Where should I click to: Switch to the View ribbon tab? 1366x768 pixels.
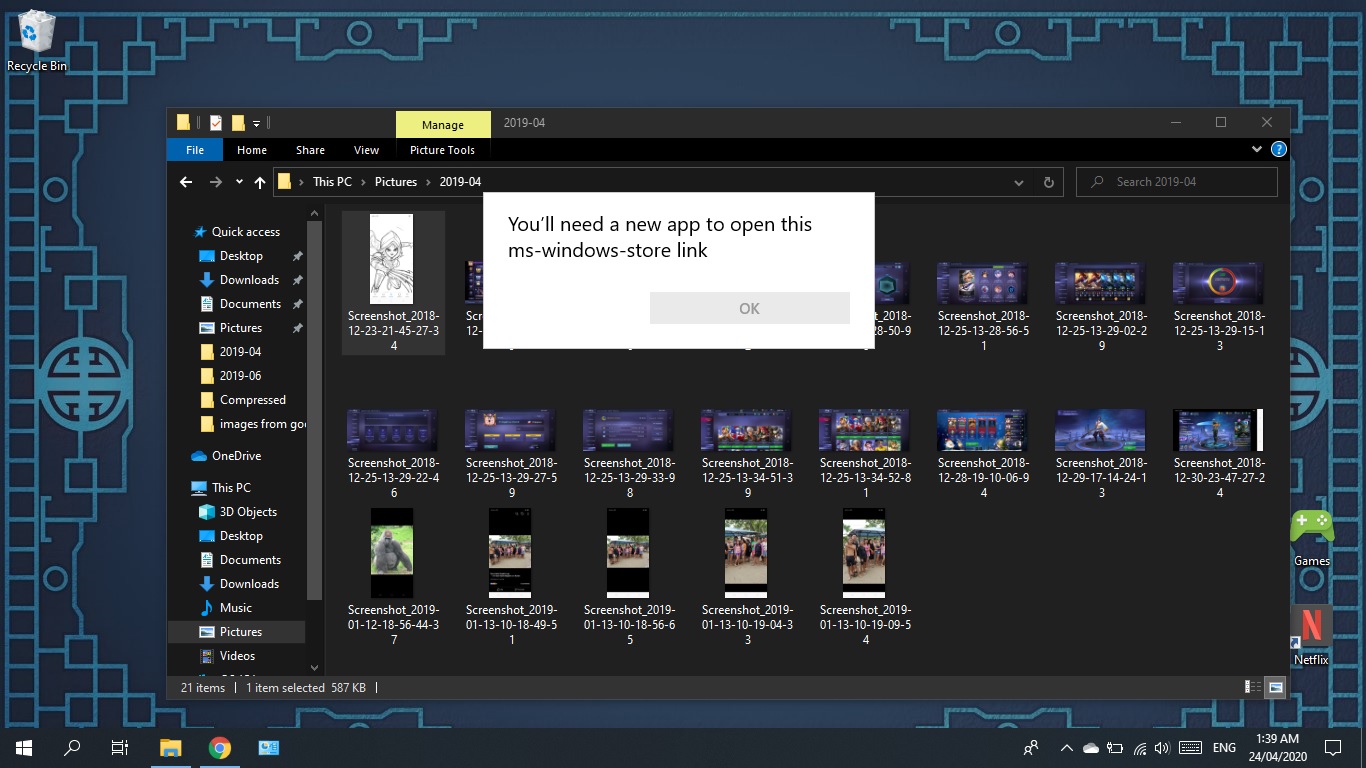point(366,150)
